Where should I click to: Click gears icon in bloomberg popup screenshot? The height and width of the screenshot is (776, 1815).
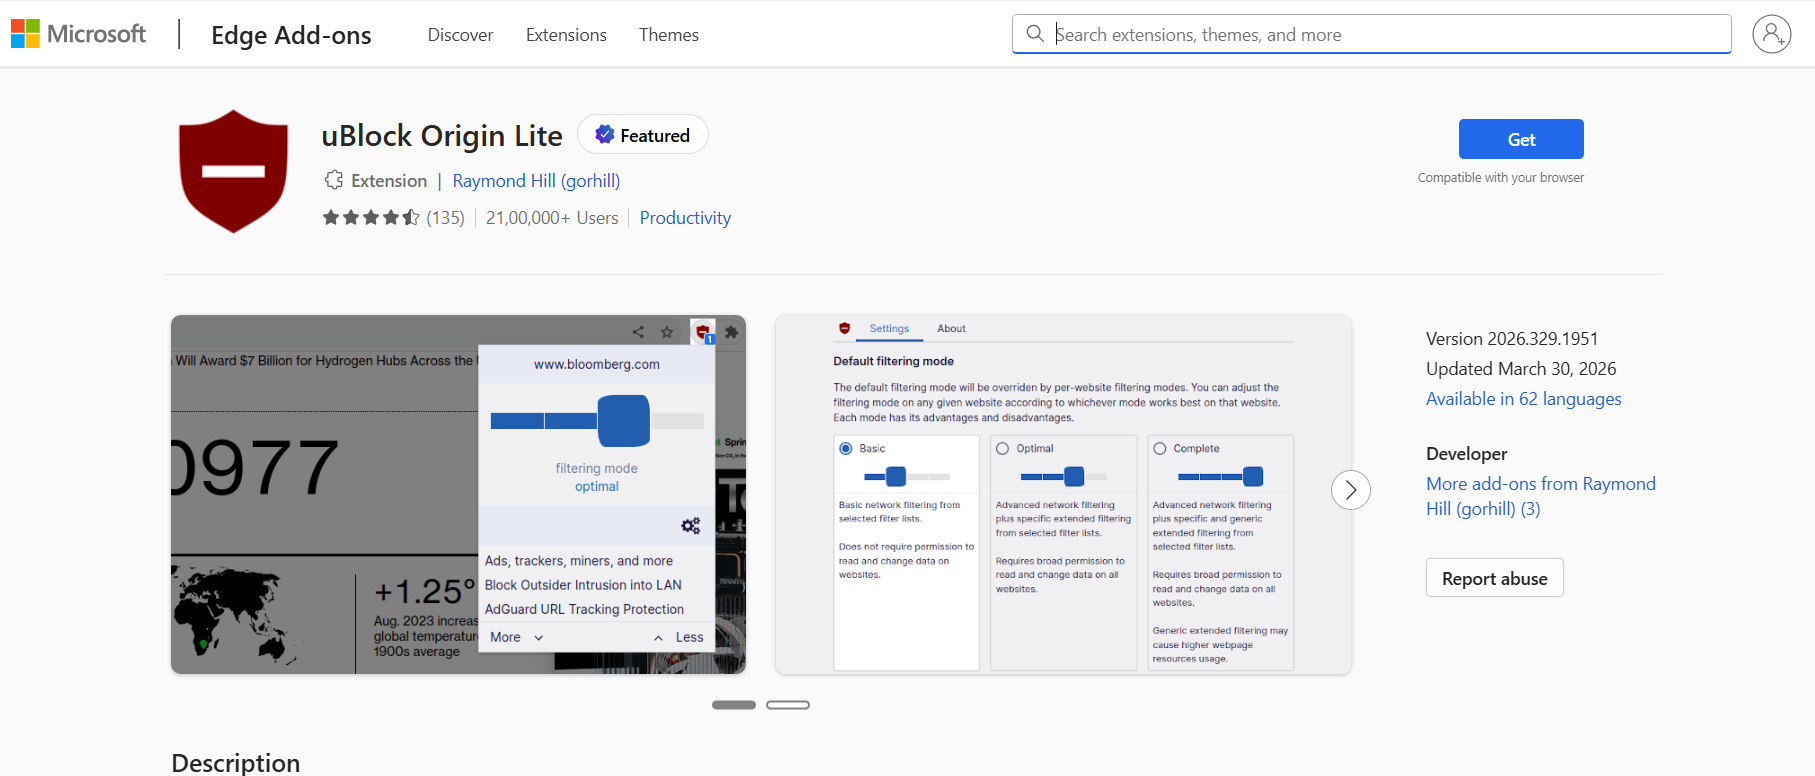click(691, 526)
